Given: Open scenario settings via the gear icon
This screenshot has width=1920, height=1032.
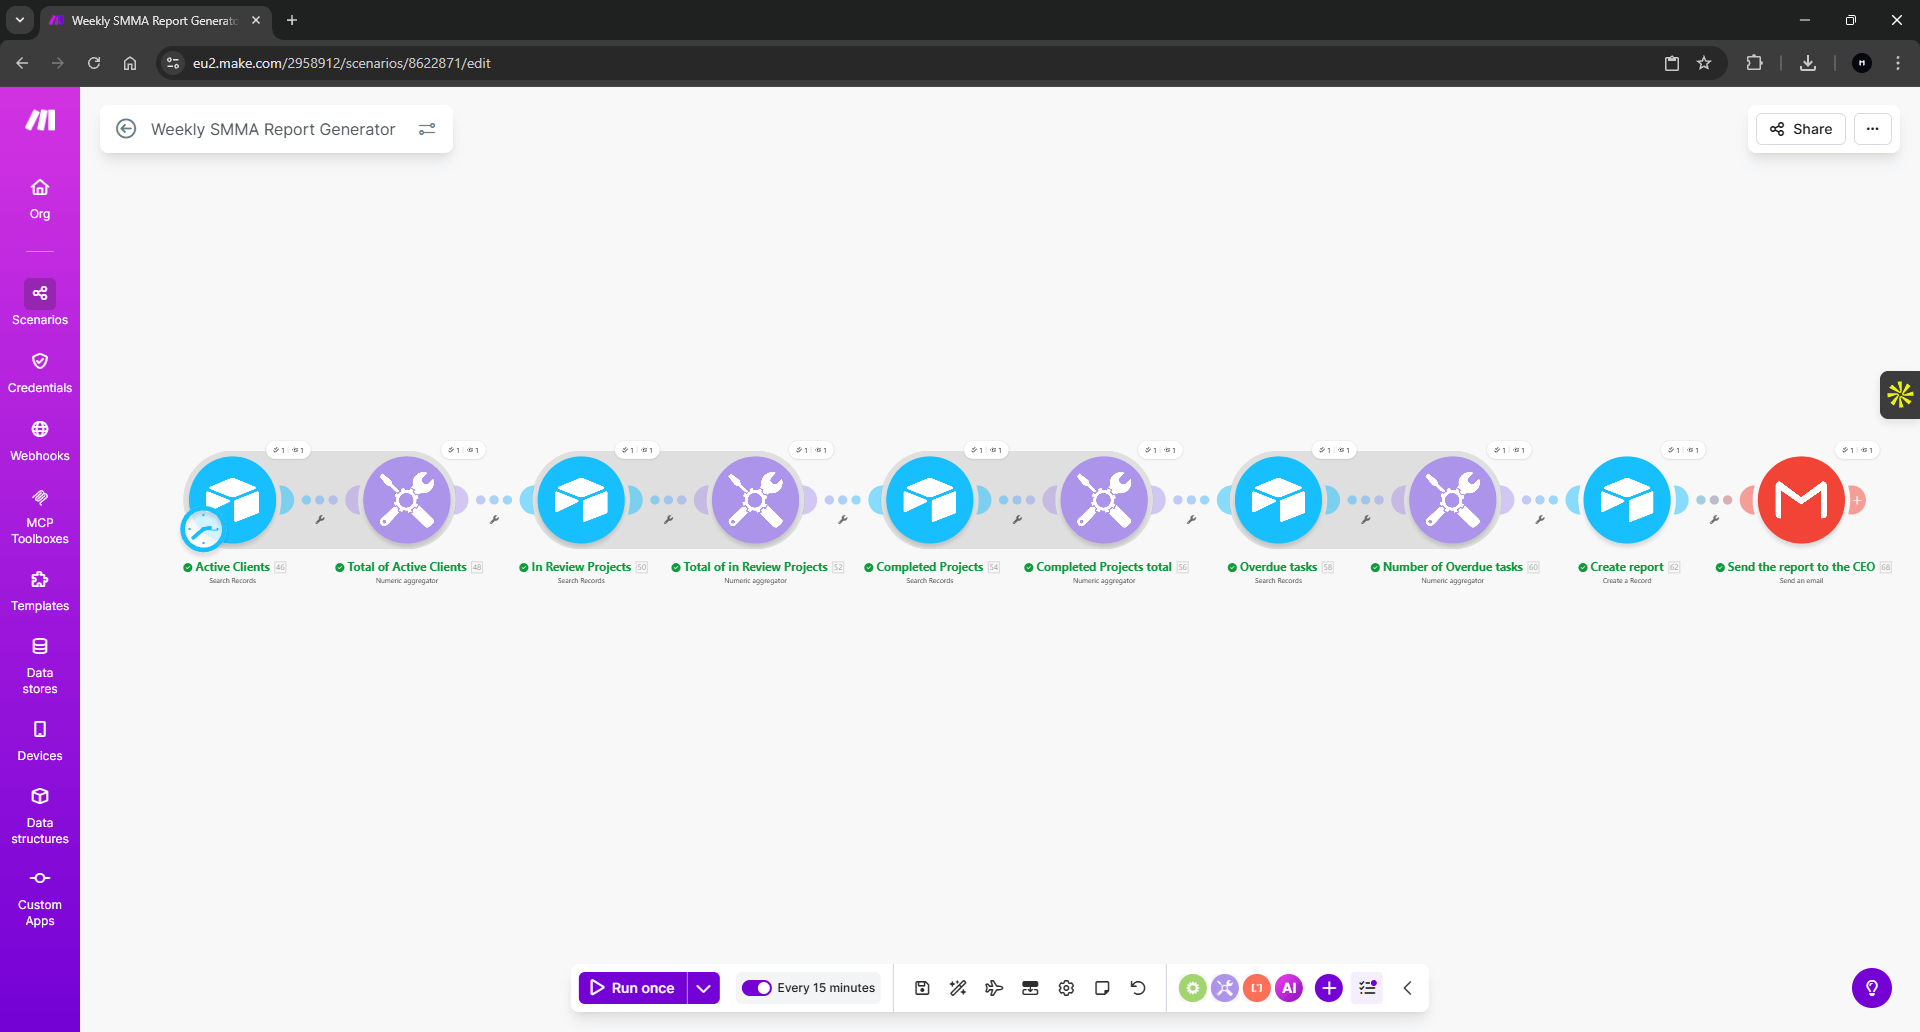Looking at the screenshot, I should pos(1065,987).
